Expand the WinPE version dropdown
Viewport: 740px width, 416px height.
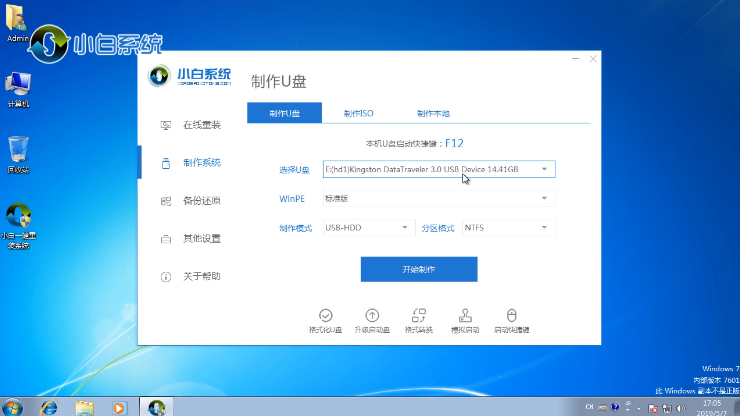click(x=439, y=199)
